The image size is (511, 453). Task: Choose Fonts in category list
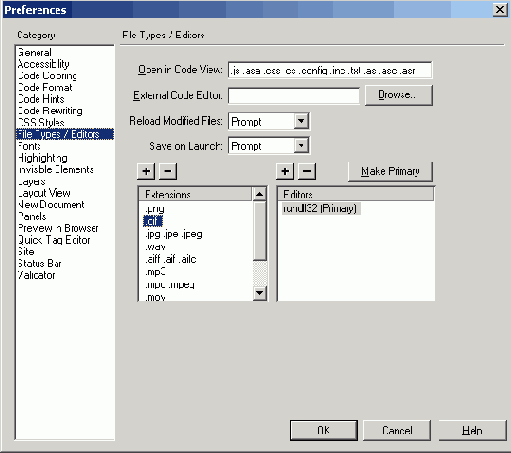click(29, 146)
